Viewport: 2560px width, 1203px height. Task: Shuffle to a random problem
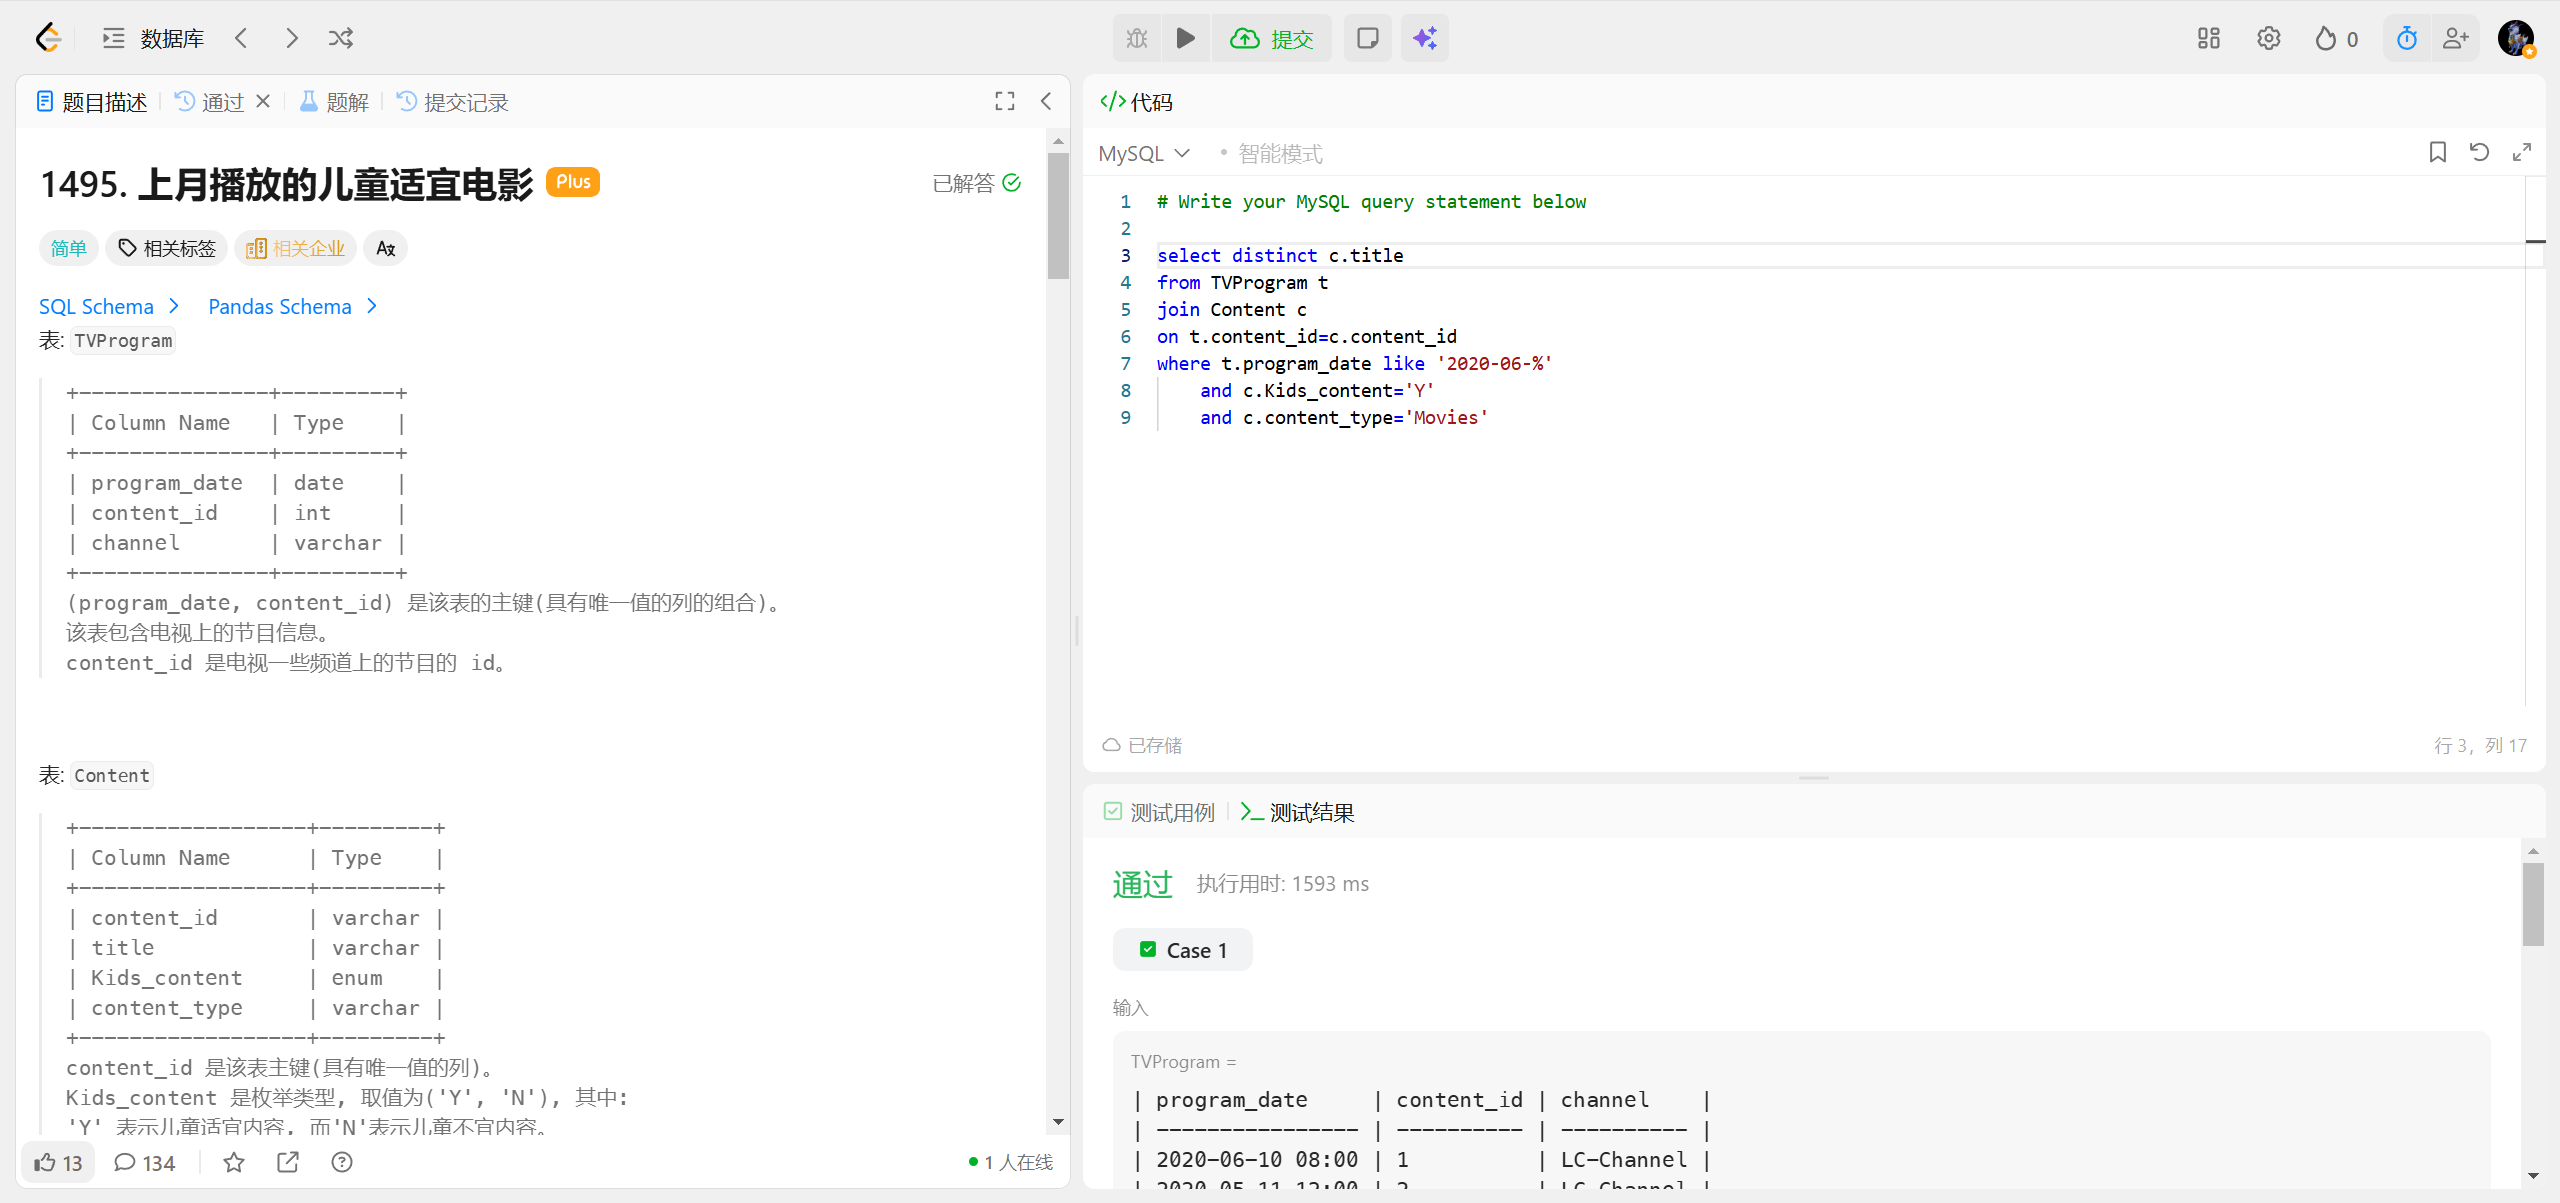[340, 38]
